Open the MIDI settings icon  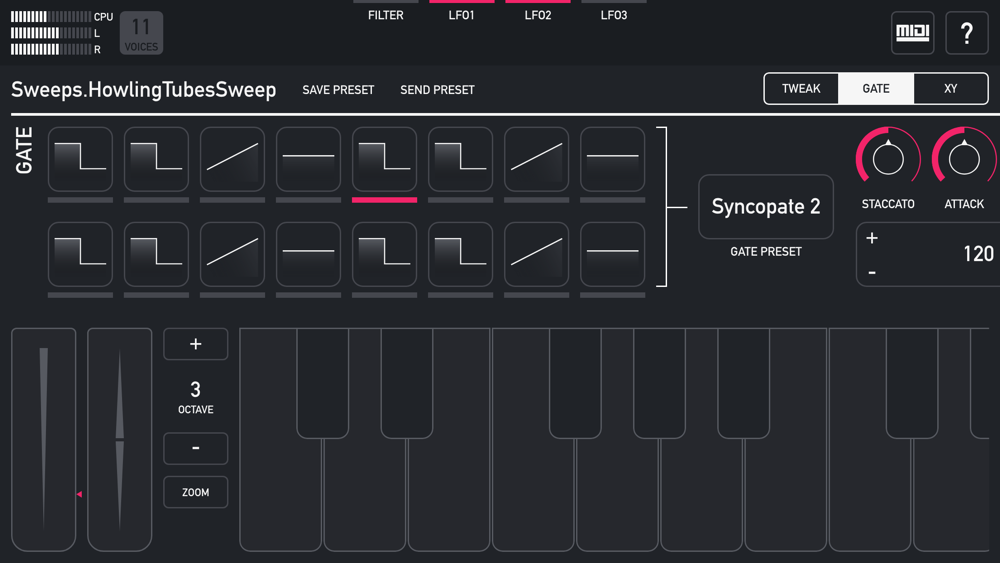click(x=913, y=33)
